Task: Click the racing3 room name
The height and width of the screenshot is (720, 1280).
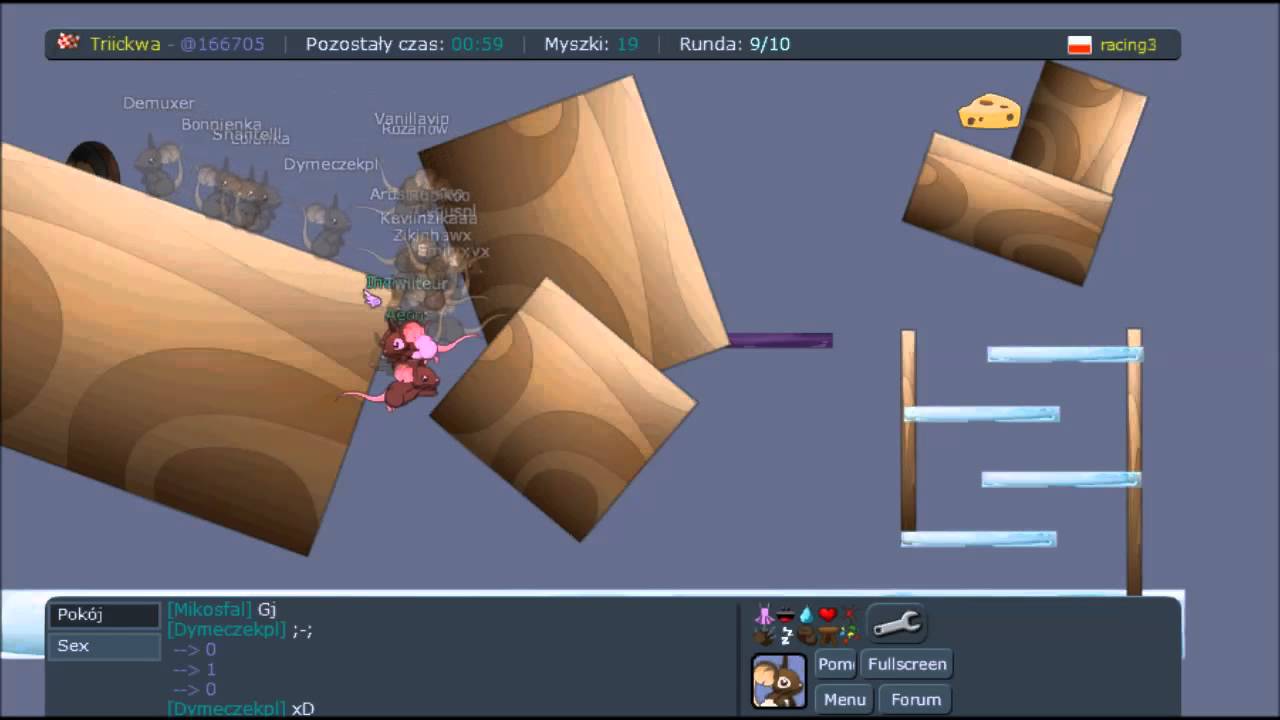Action: point(1128,44)
